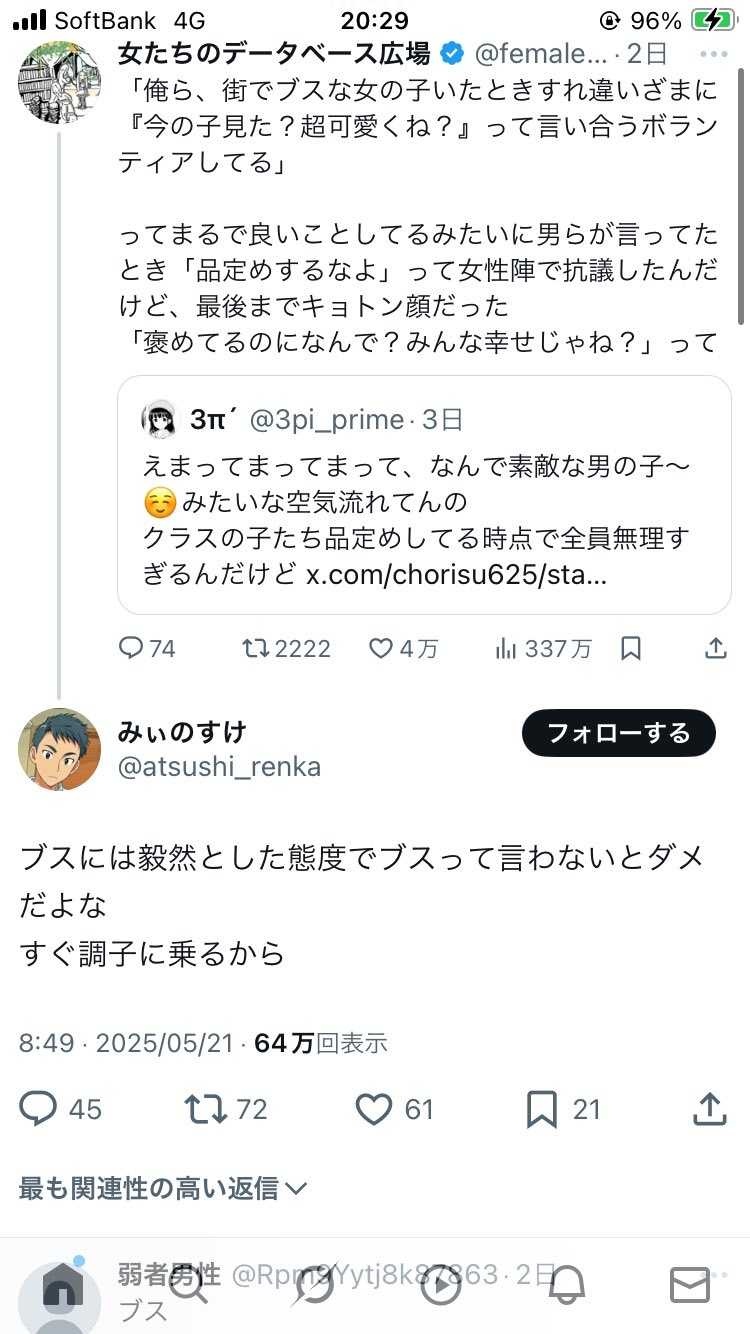Image resolution: width=750 pixels, height=1334 pixels.
Task: Bookmark the parent tweet
Action: [x=631, y=648]
